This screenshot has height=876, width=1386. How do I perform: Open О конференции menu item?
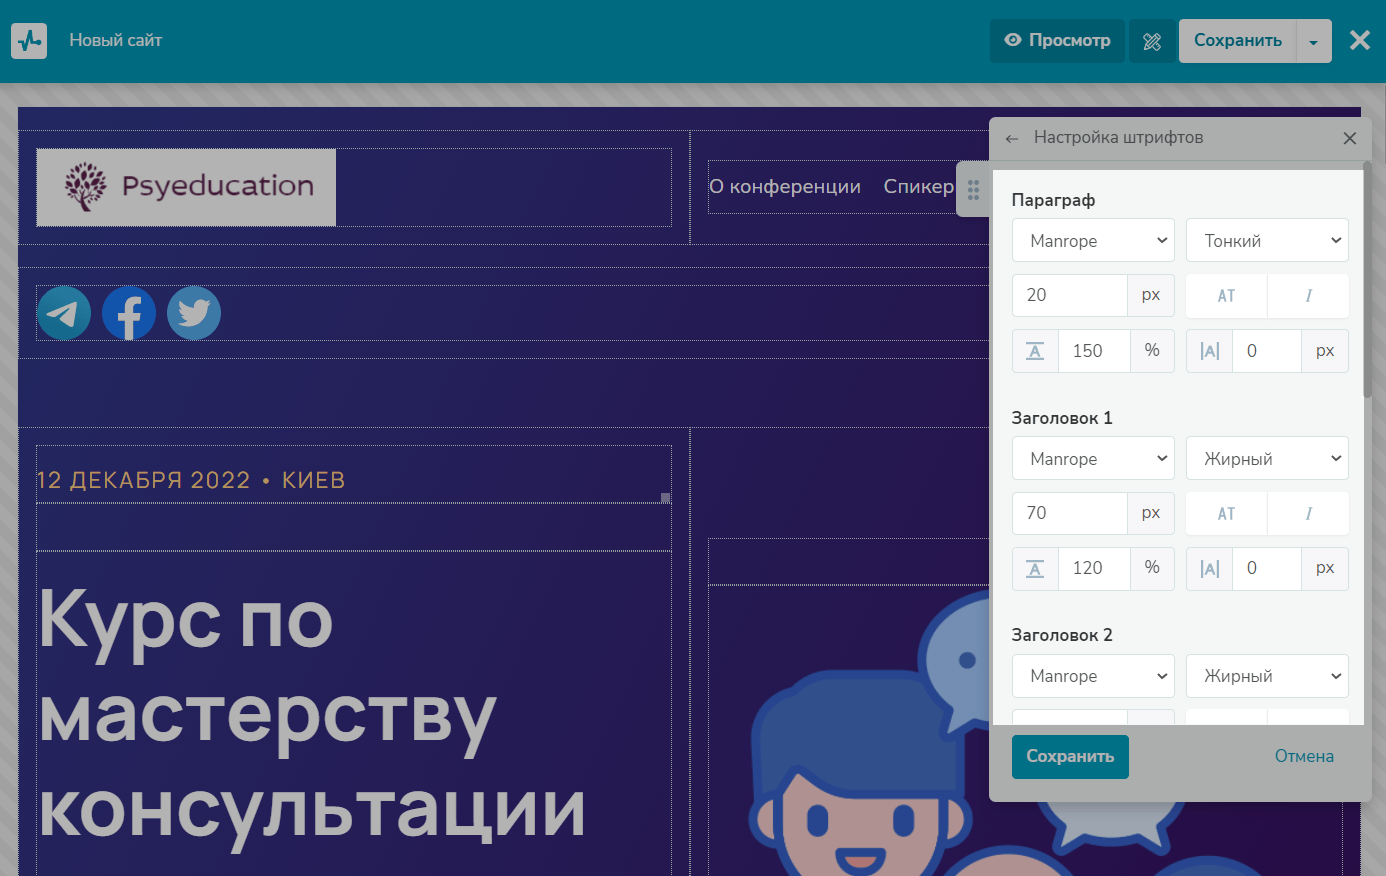coord(785,187)
